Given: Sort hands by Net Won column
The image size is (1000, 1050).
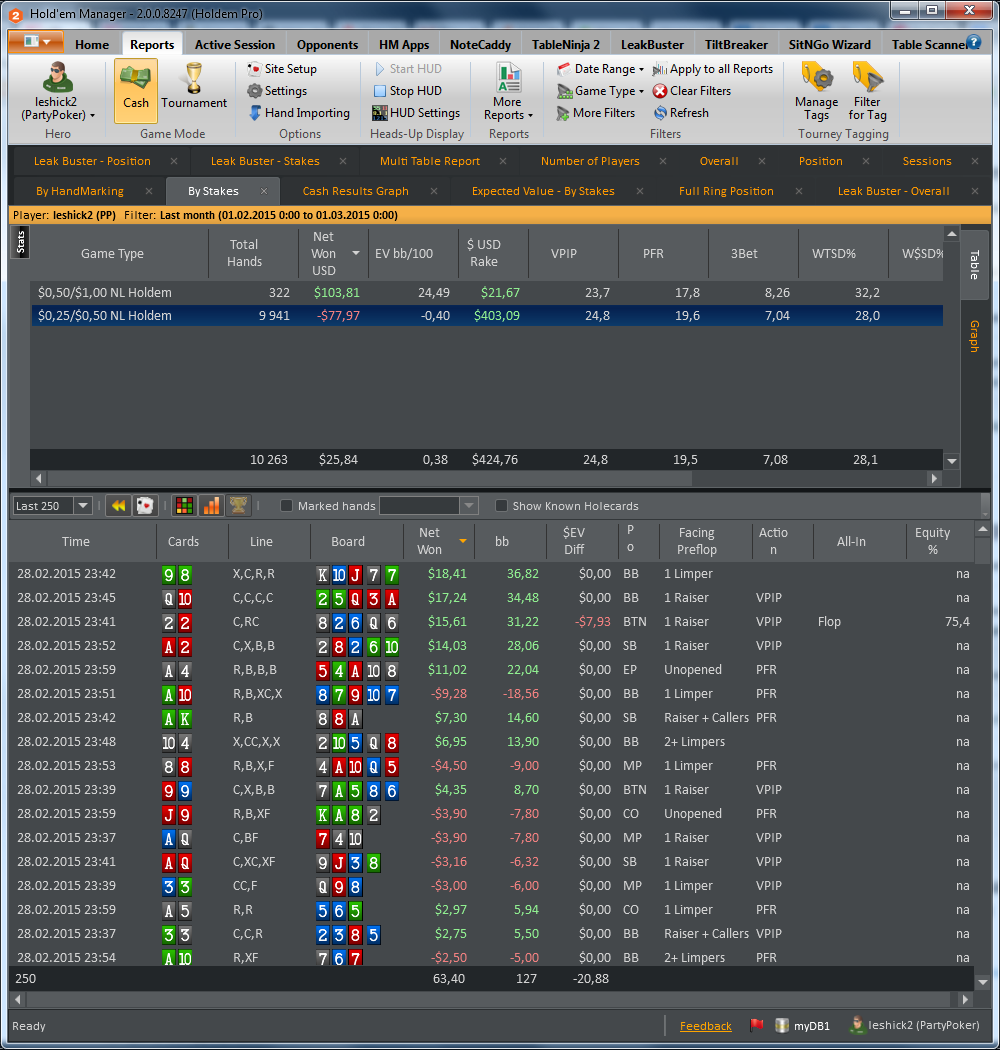Looking at the screenshot, I should click(x=439, y=541).
